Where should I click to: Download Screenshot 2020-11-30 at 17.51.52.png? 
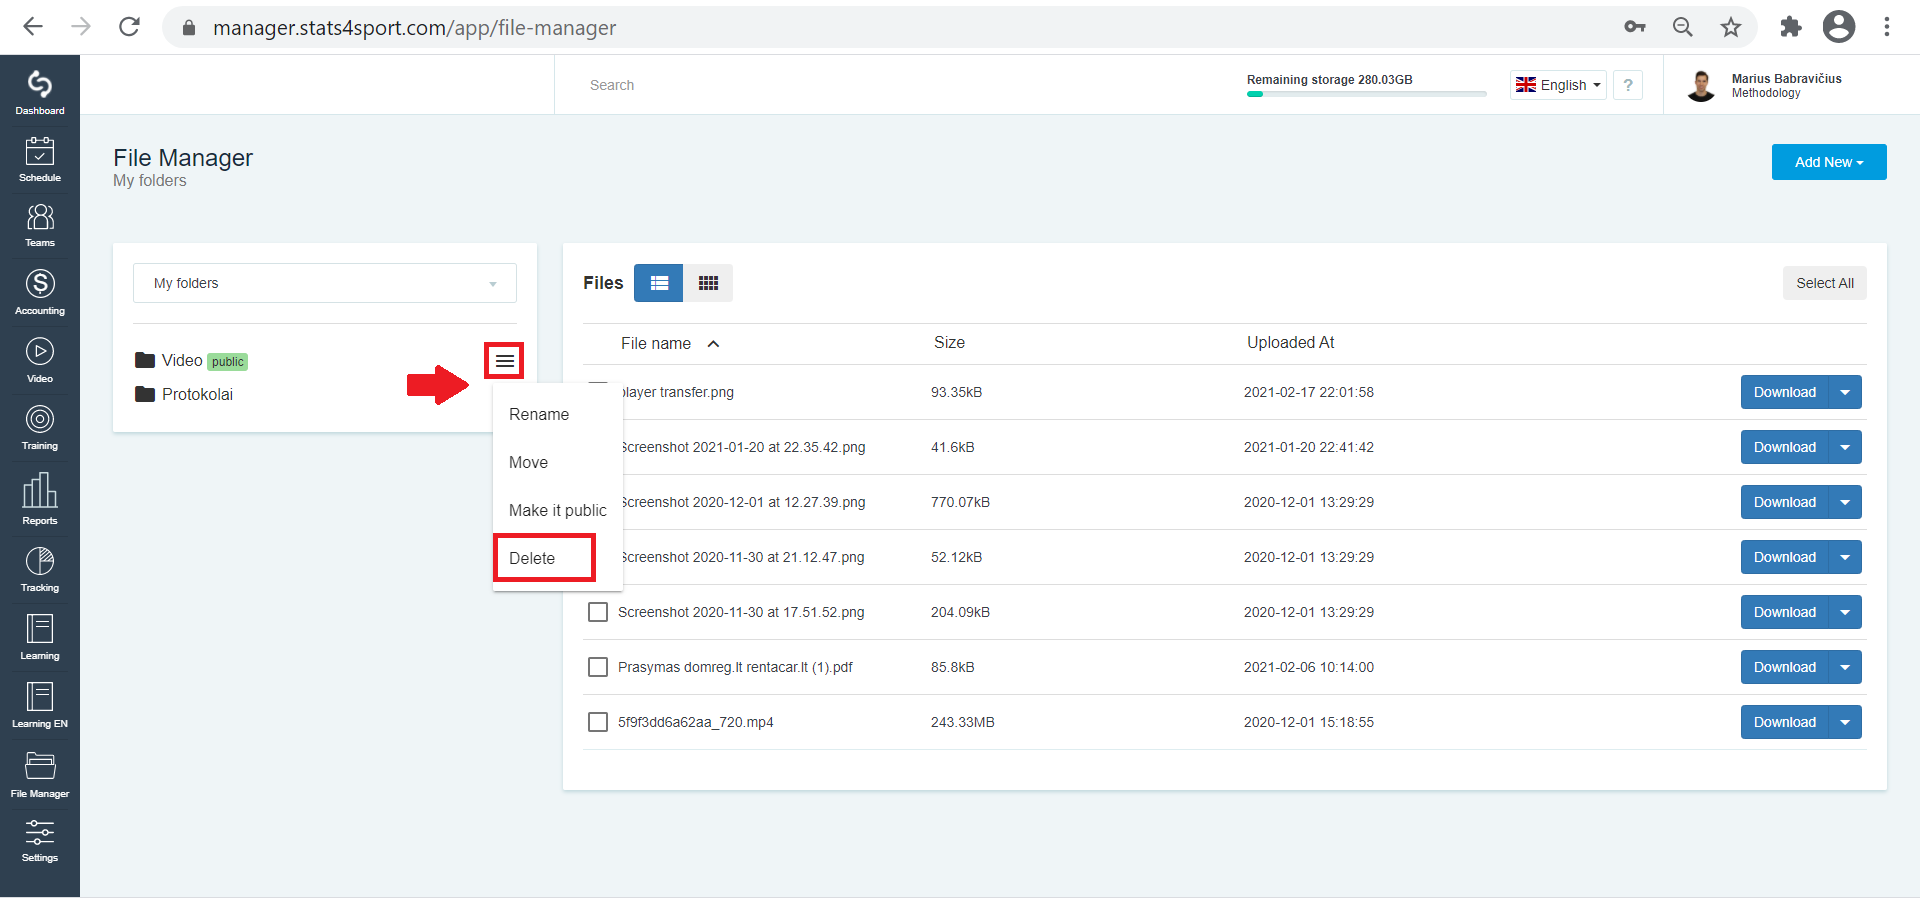[1785, 612]
